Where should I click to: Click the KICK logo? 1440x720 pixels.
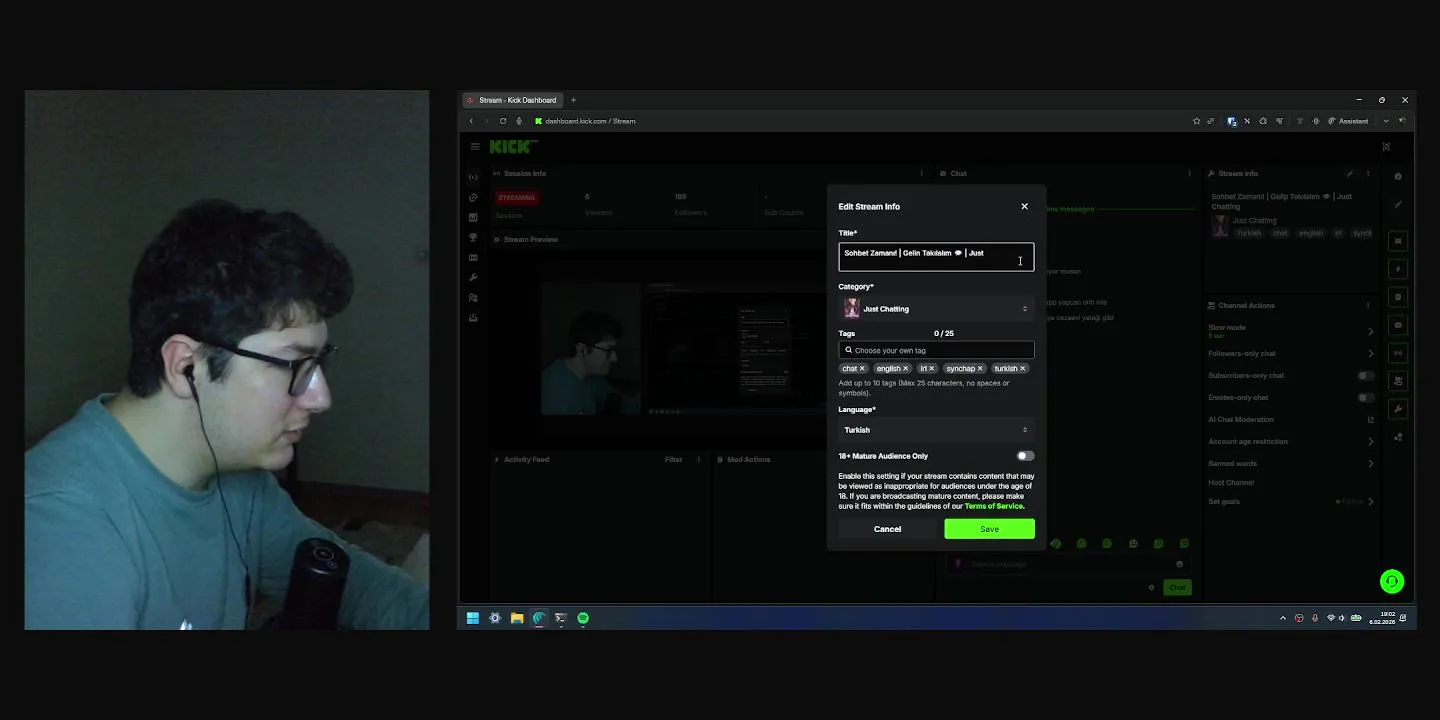coord(513,146)
